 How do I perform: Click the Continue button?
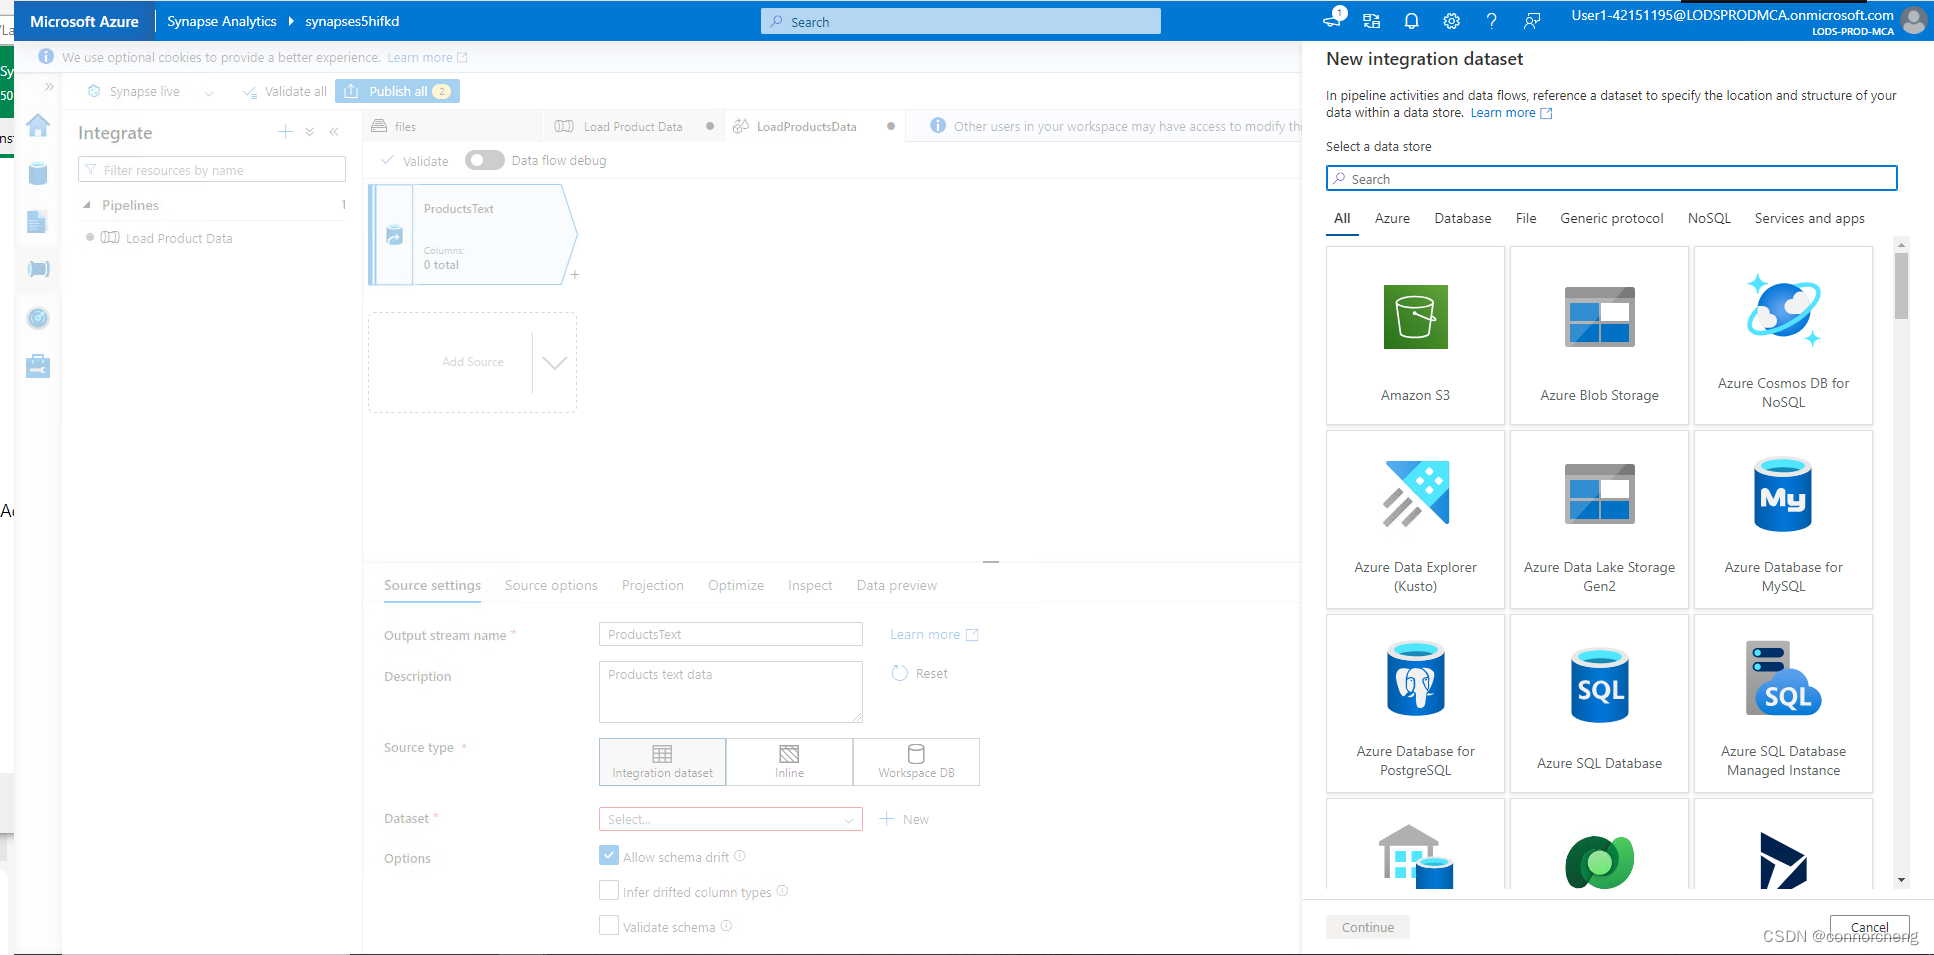[x=1368, y=927]
